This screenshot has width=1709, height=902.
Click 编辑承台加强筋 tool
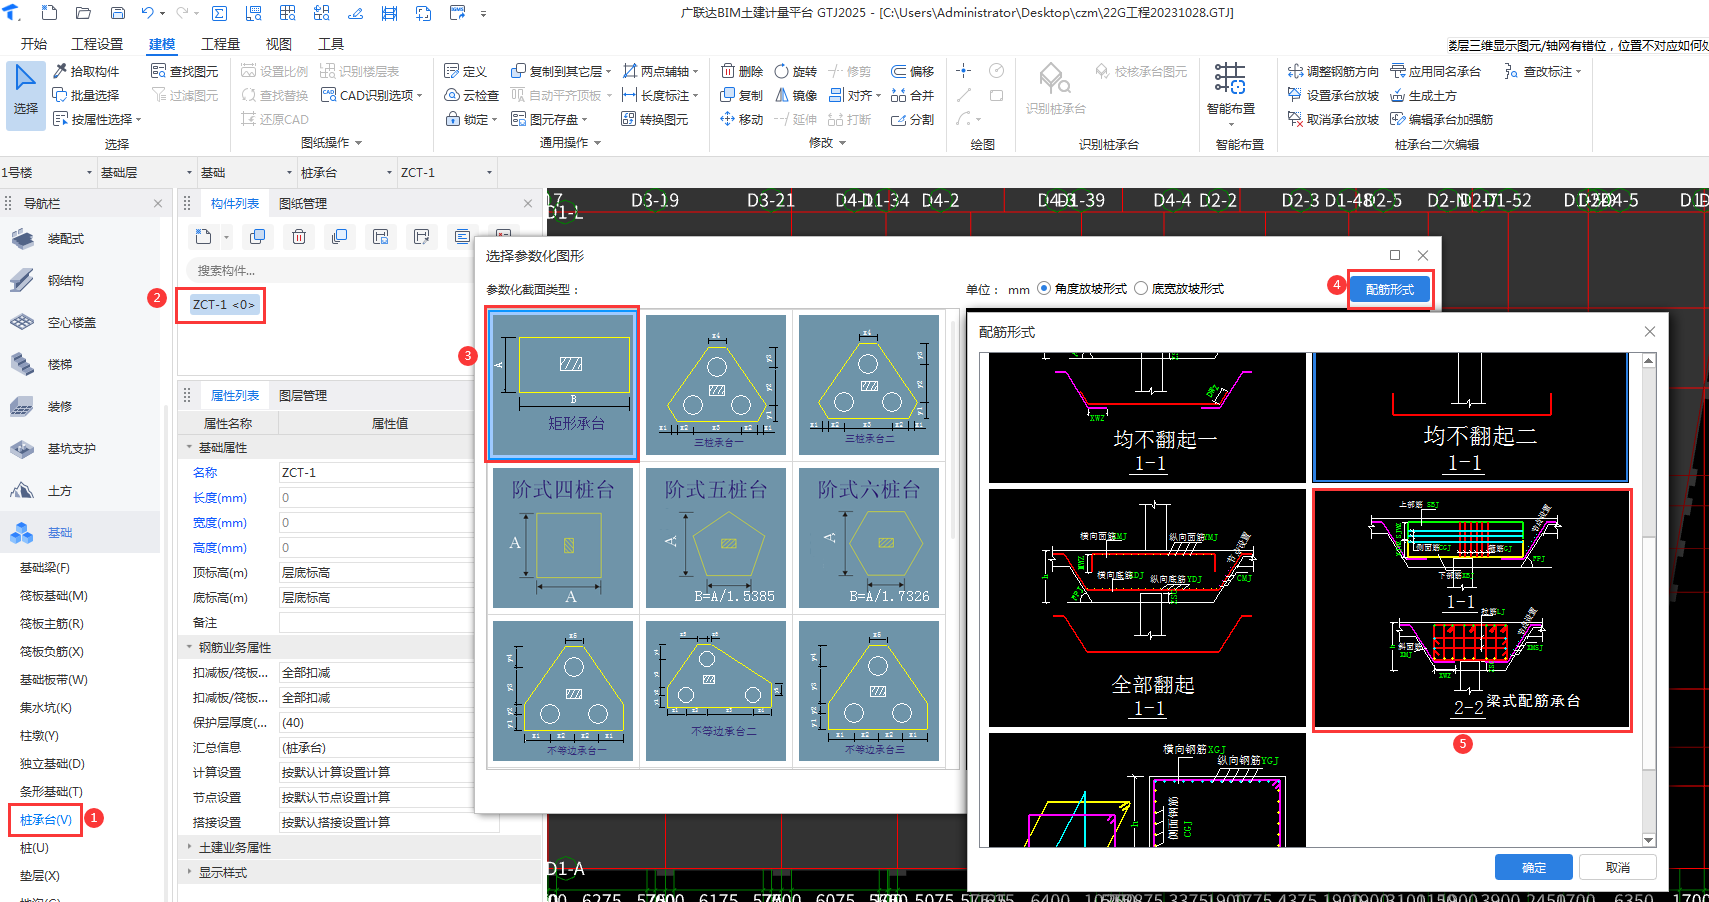pos(1441,119)
